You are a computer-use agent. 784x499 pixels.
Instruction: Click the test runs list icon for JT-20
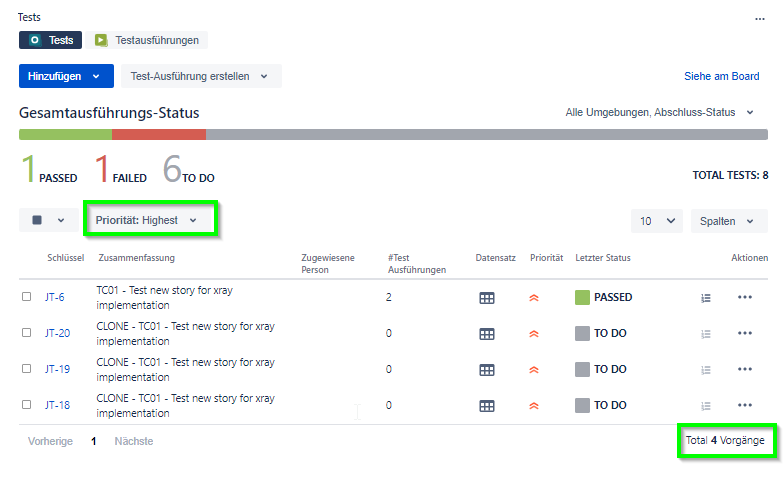[x=706, y=334]
